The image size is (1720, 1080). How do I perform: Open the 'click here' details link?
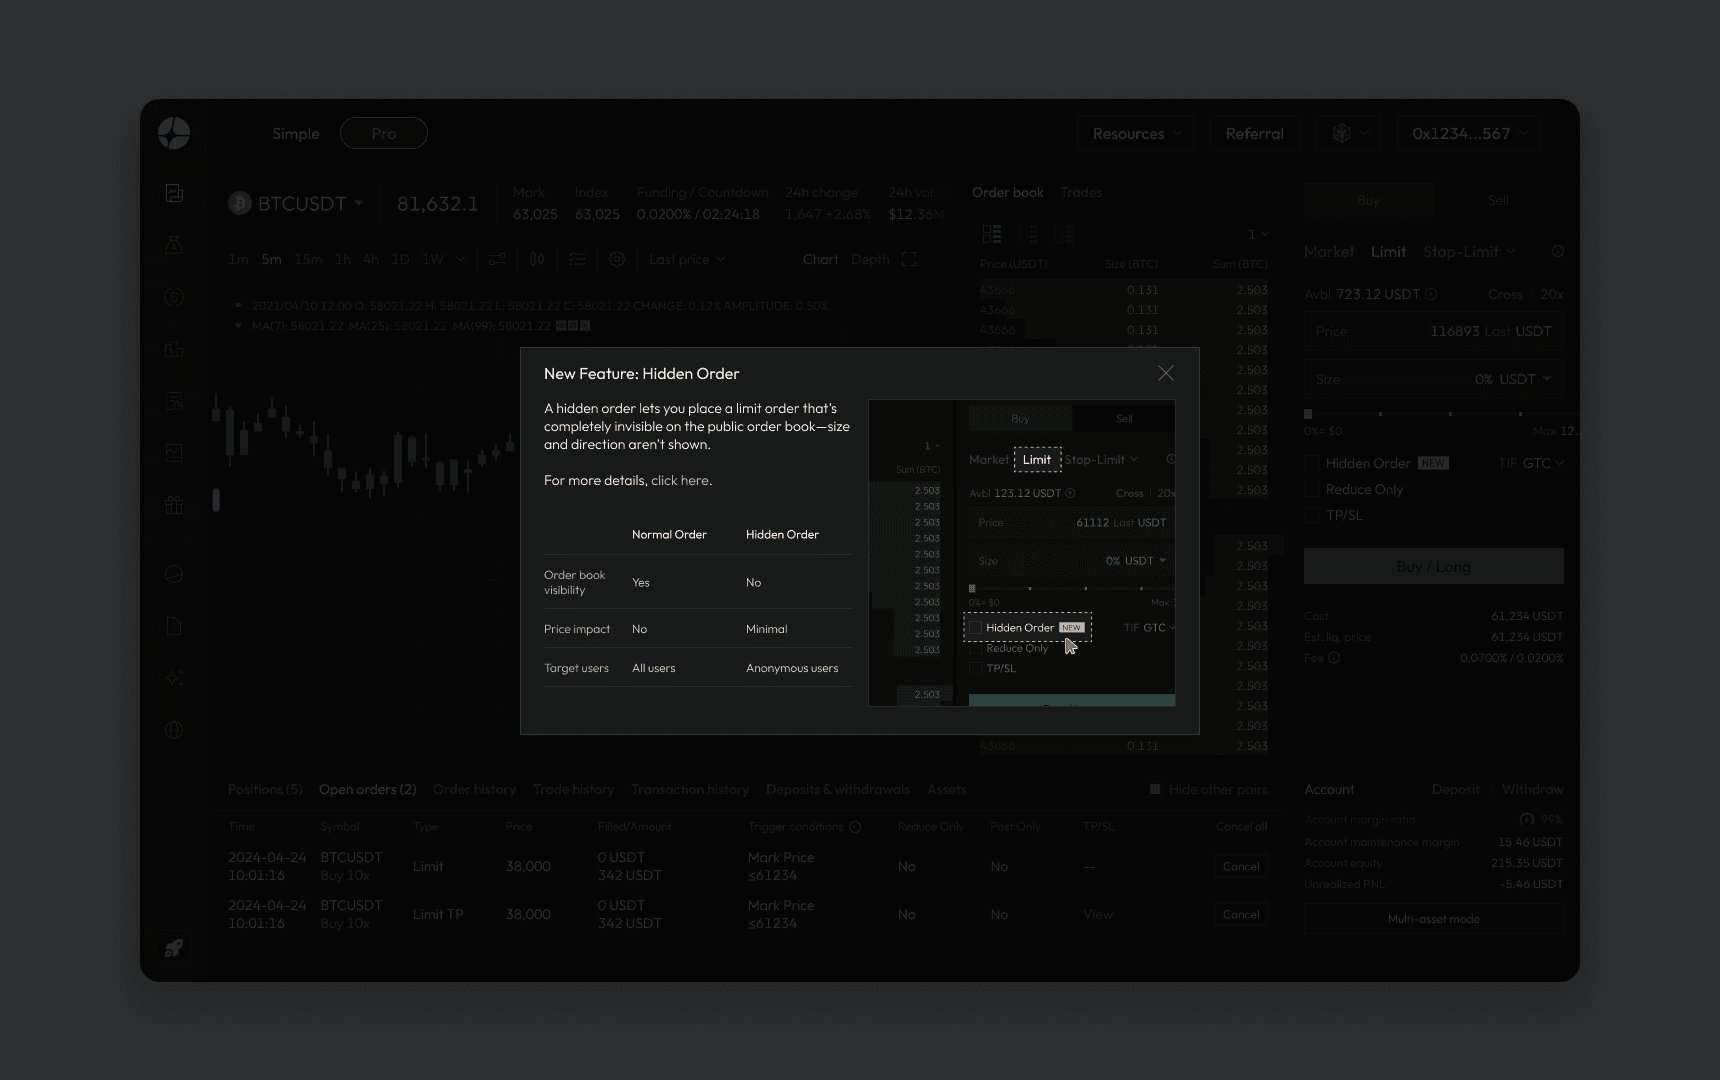tap(680, 480)
